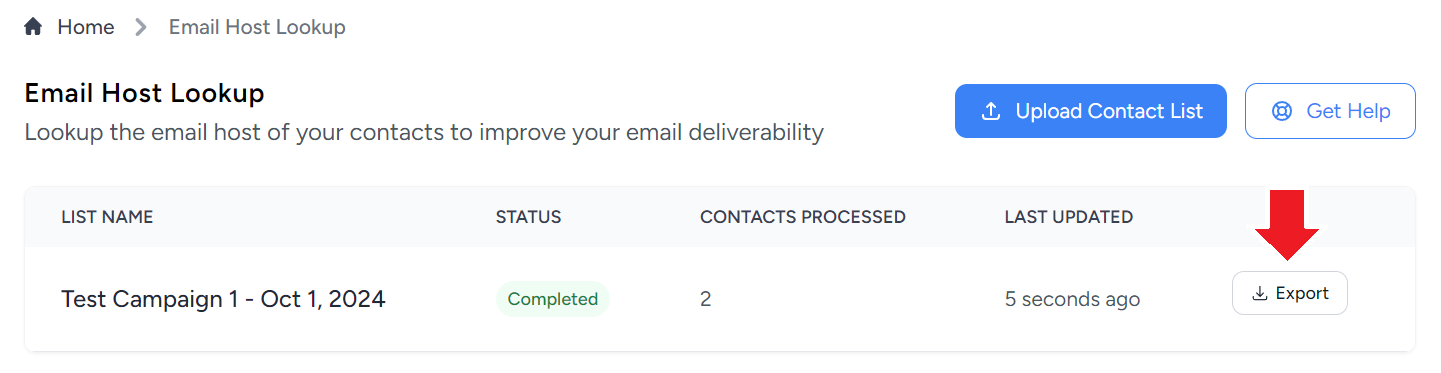Open Test Campaign 1 - Oct 1, 2024 row
Viewport: 1441px width, 373px height.
[x=720, y=299]
